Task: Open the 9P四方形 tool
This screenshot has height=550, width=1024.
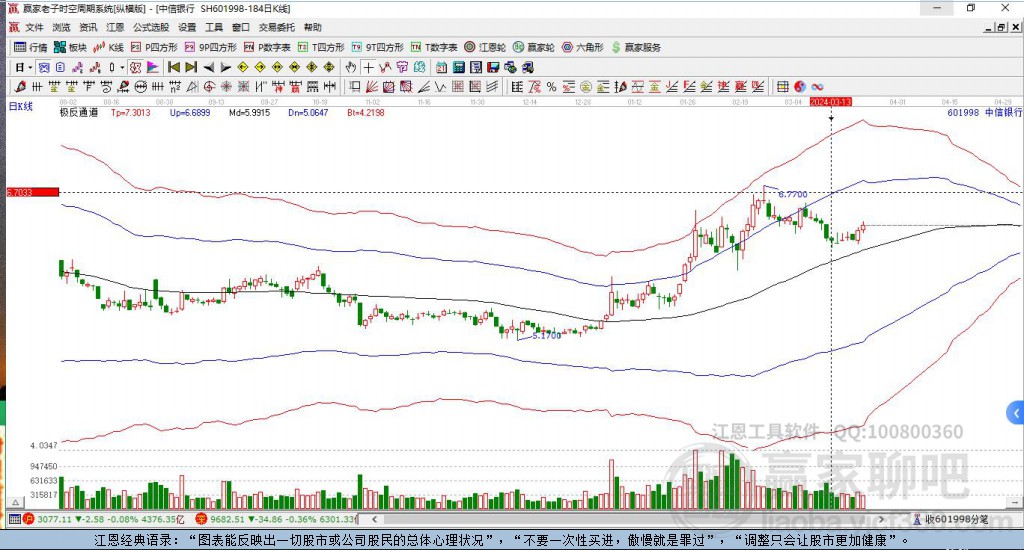Action: [x=210, y=47]
